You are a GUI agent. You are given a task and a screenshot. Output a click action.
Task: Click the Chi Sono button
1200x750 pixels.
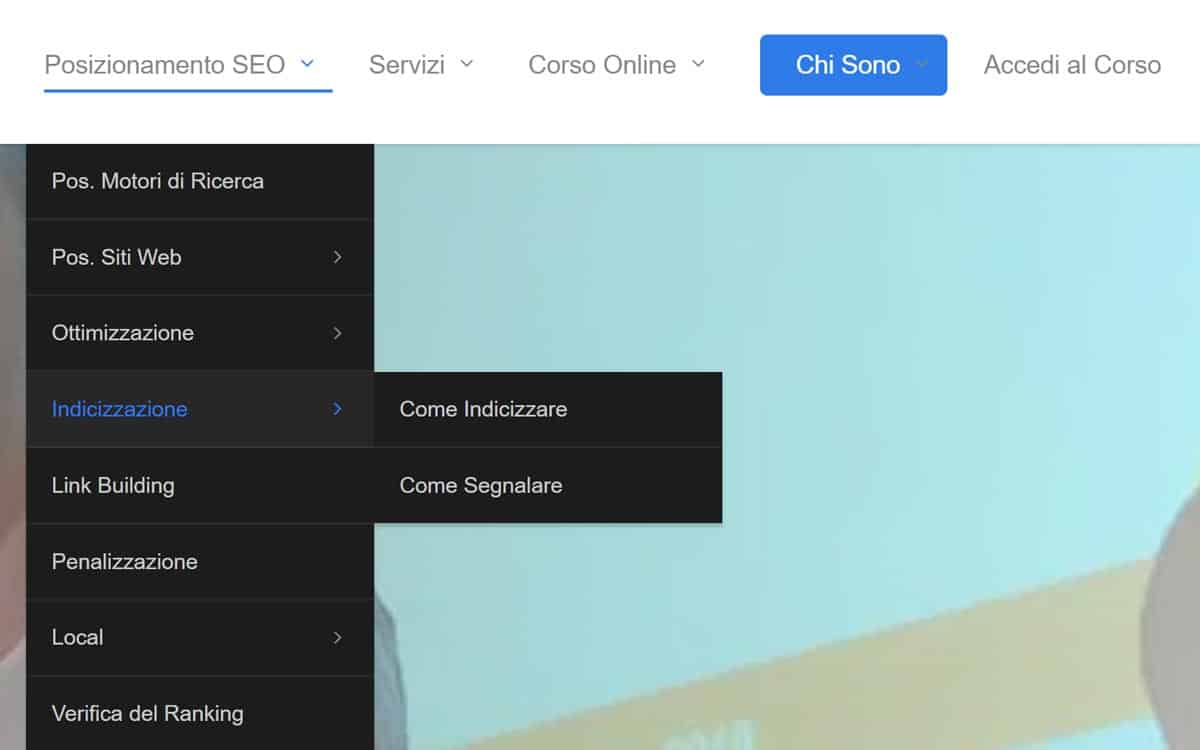click(x=853, y=65)
